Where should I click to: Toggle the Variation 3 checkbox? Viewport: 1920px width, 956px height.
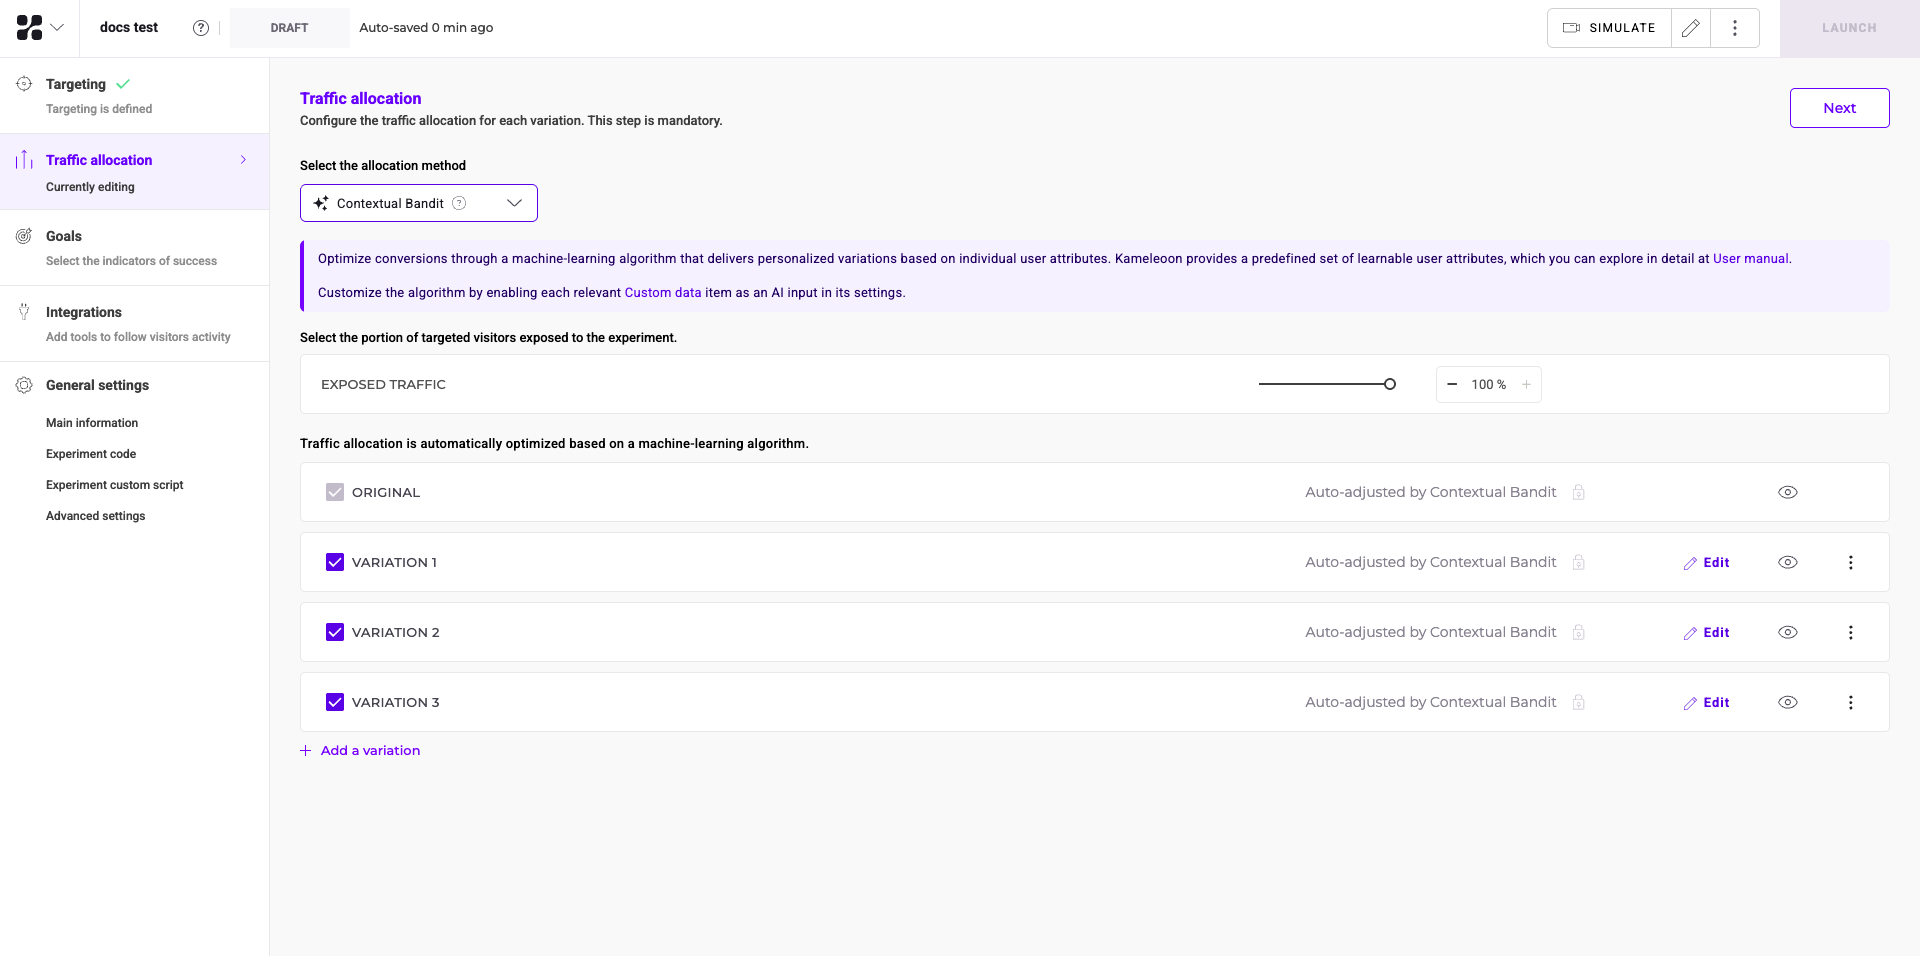click(x=335, y=702)
